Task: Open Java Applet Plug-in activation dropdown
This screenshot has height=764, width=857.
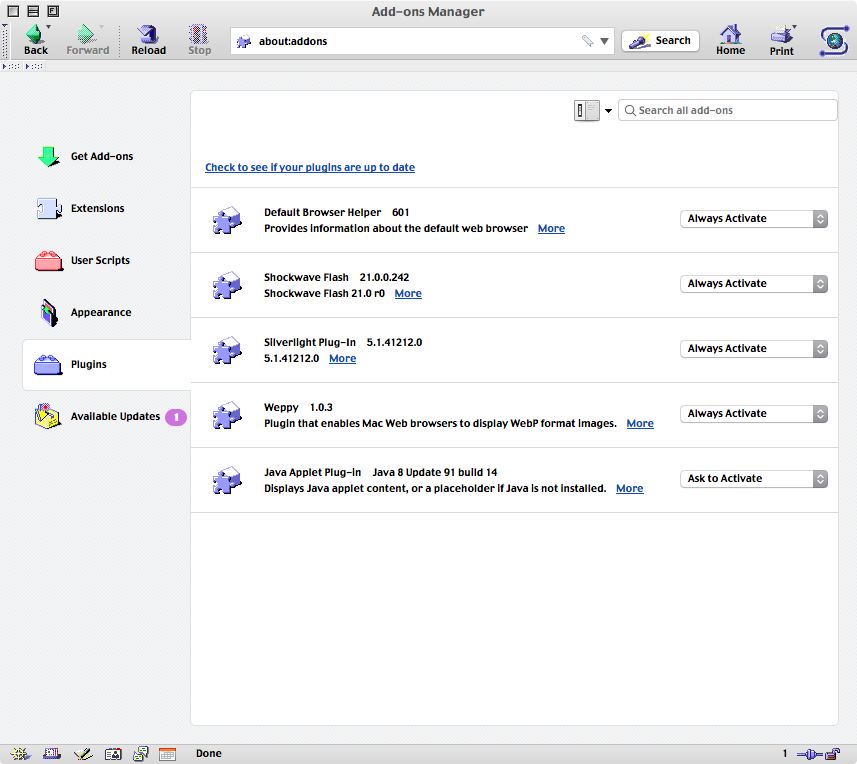Action: pyautogui.click(x=753, y=479)
